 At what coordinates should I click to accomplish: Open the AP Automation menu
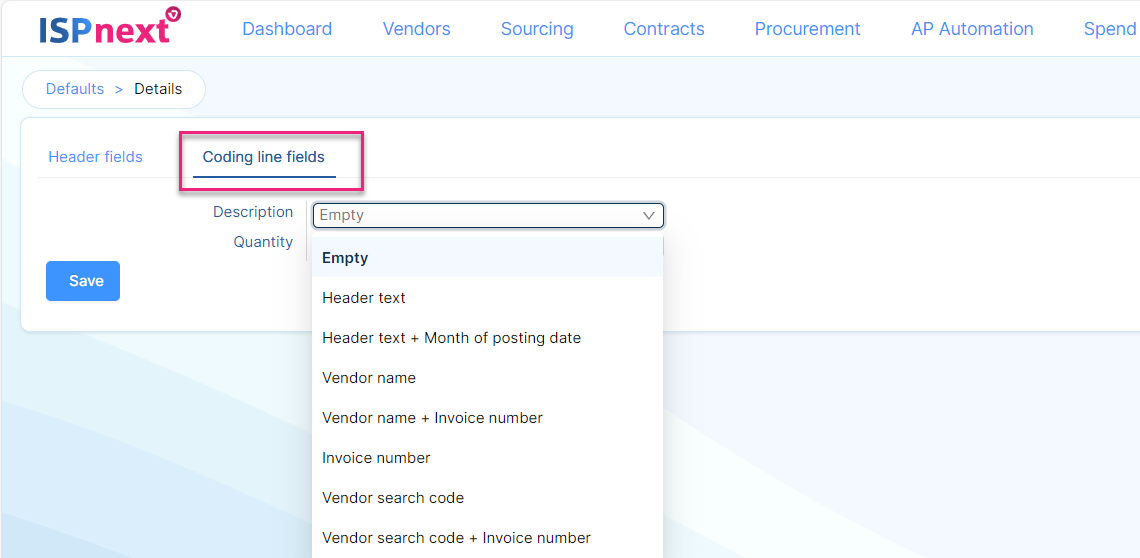(972, 29)
